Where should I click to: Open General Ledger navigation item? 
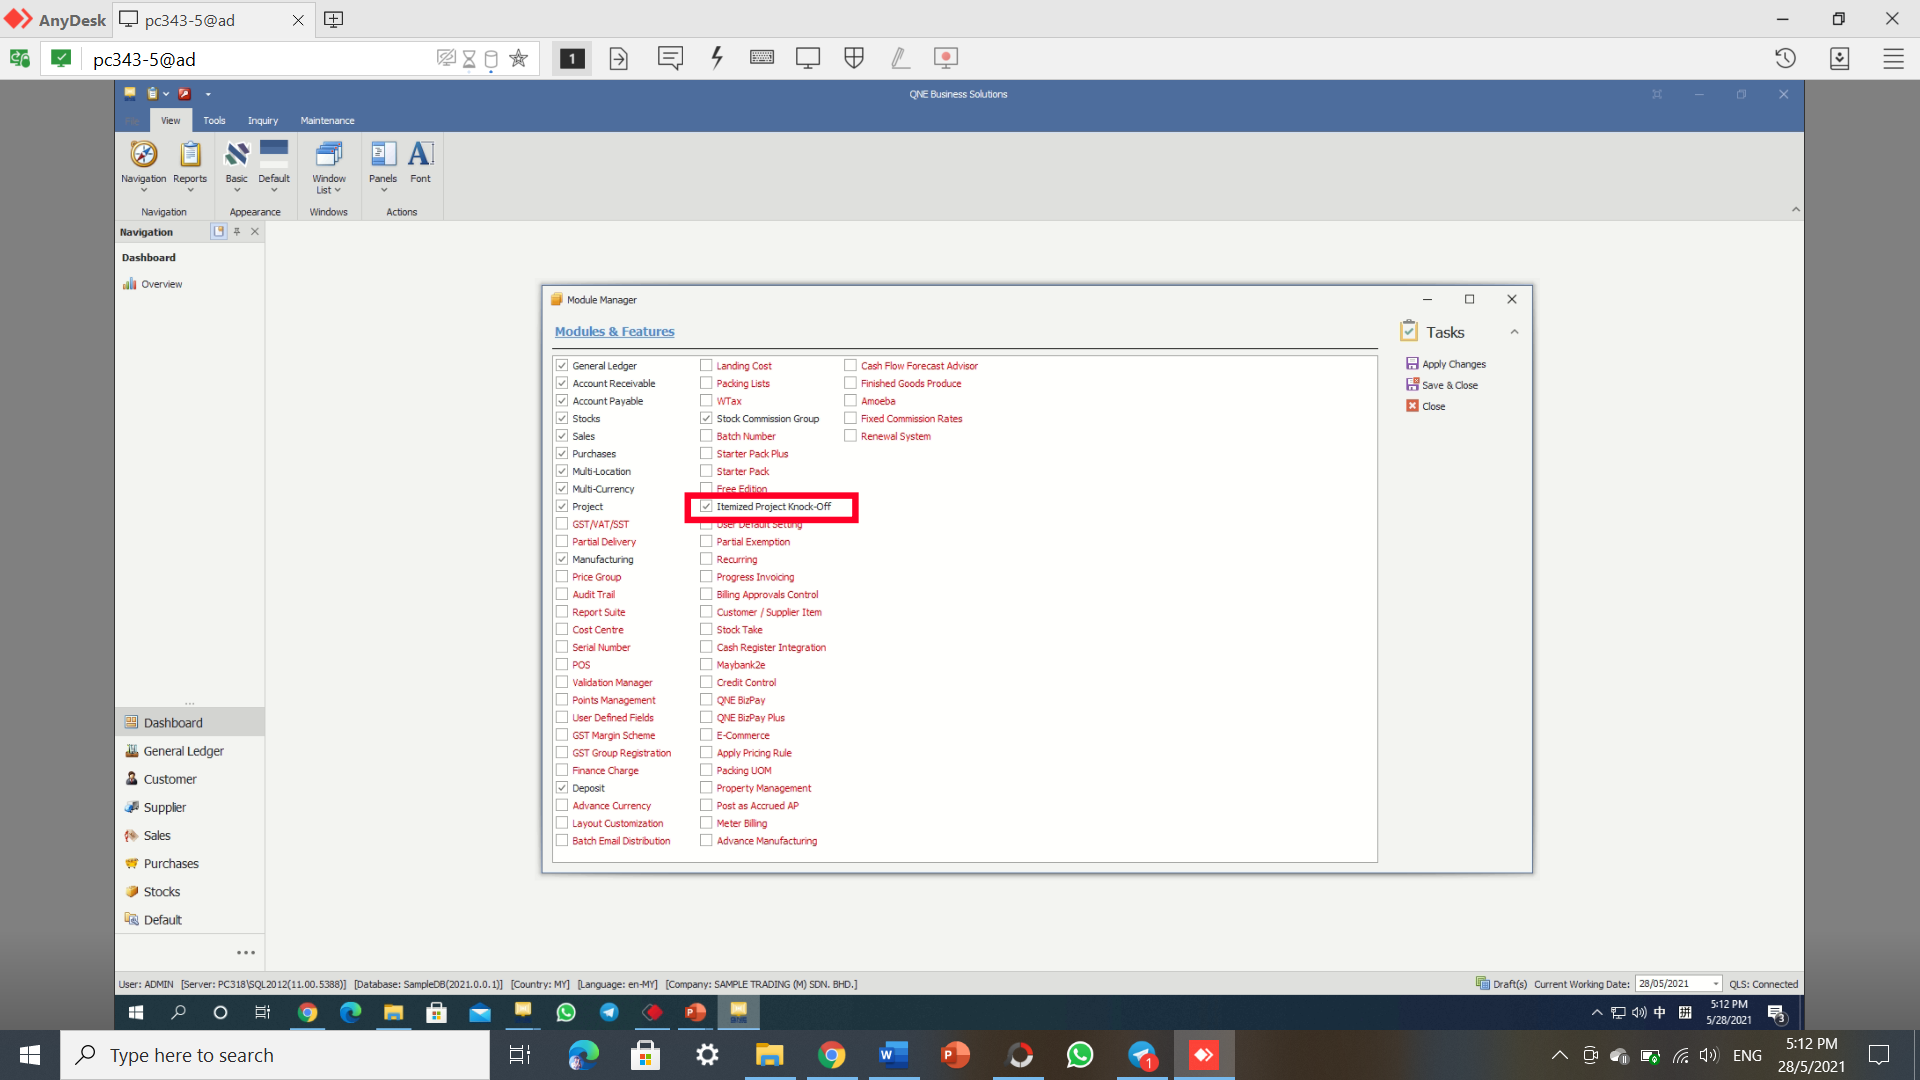[x=189, y=750]
